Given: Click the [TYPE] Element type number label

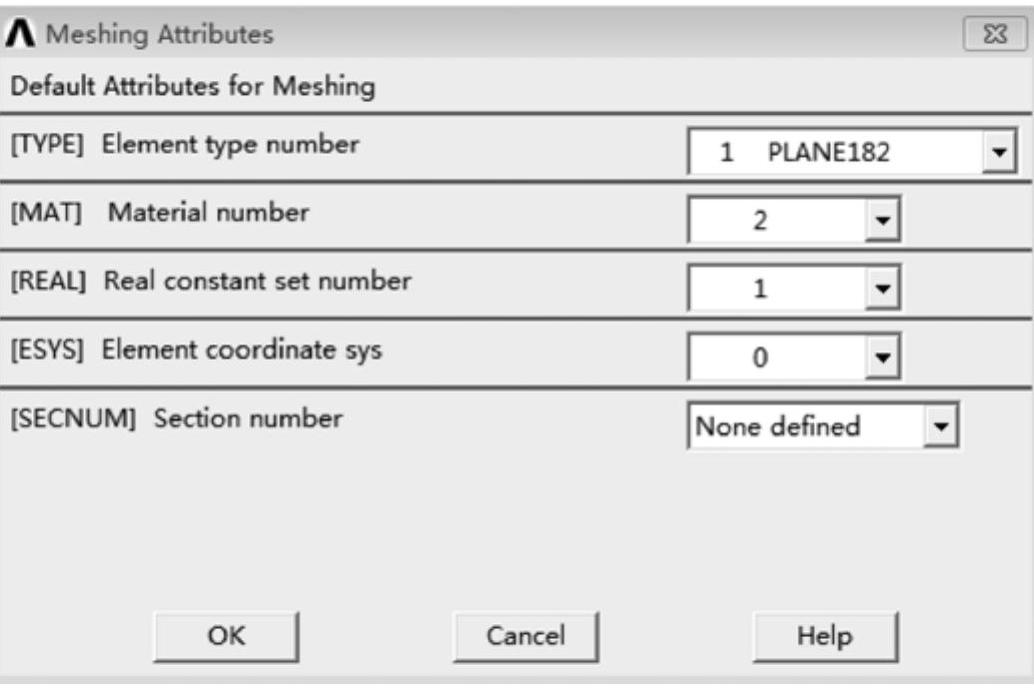Looking at the screenshot, I should [x=184, y=144].
